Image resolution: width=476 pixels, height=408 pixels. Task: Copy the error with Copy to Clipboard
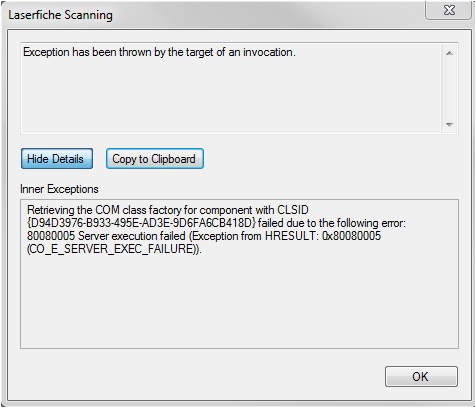tap(155, 159)
